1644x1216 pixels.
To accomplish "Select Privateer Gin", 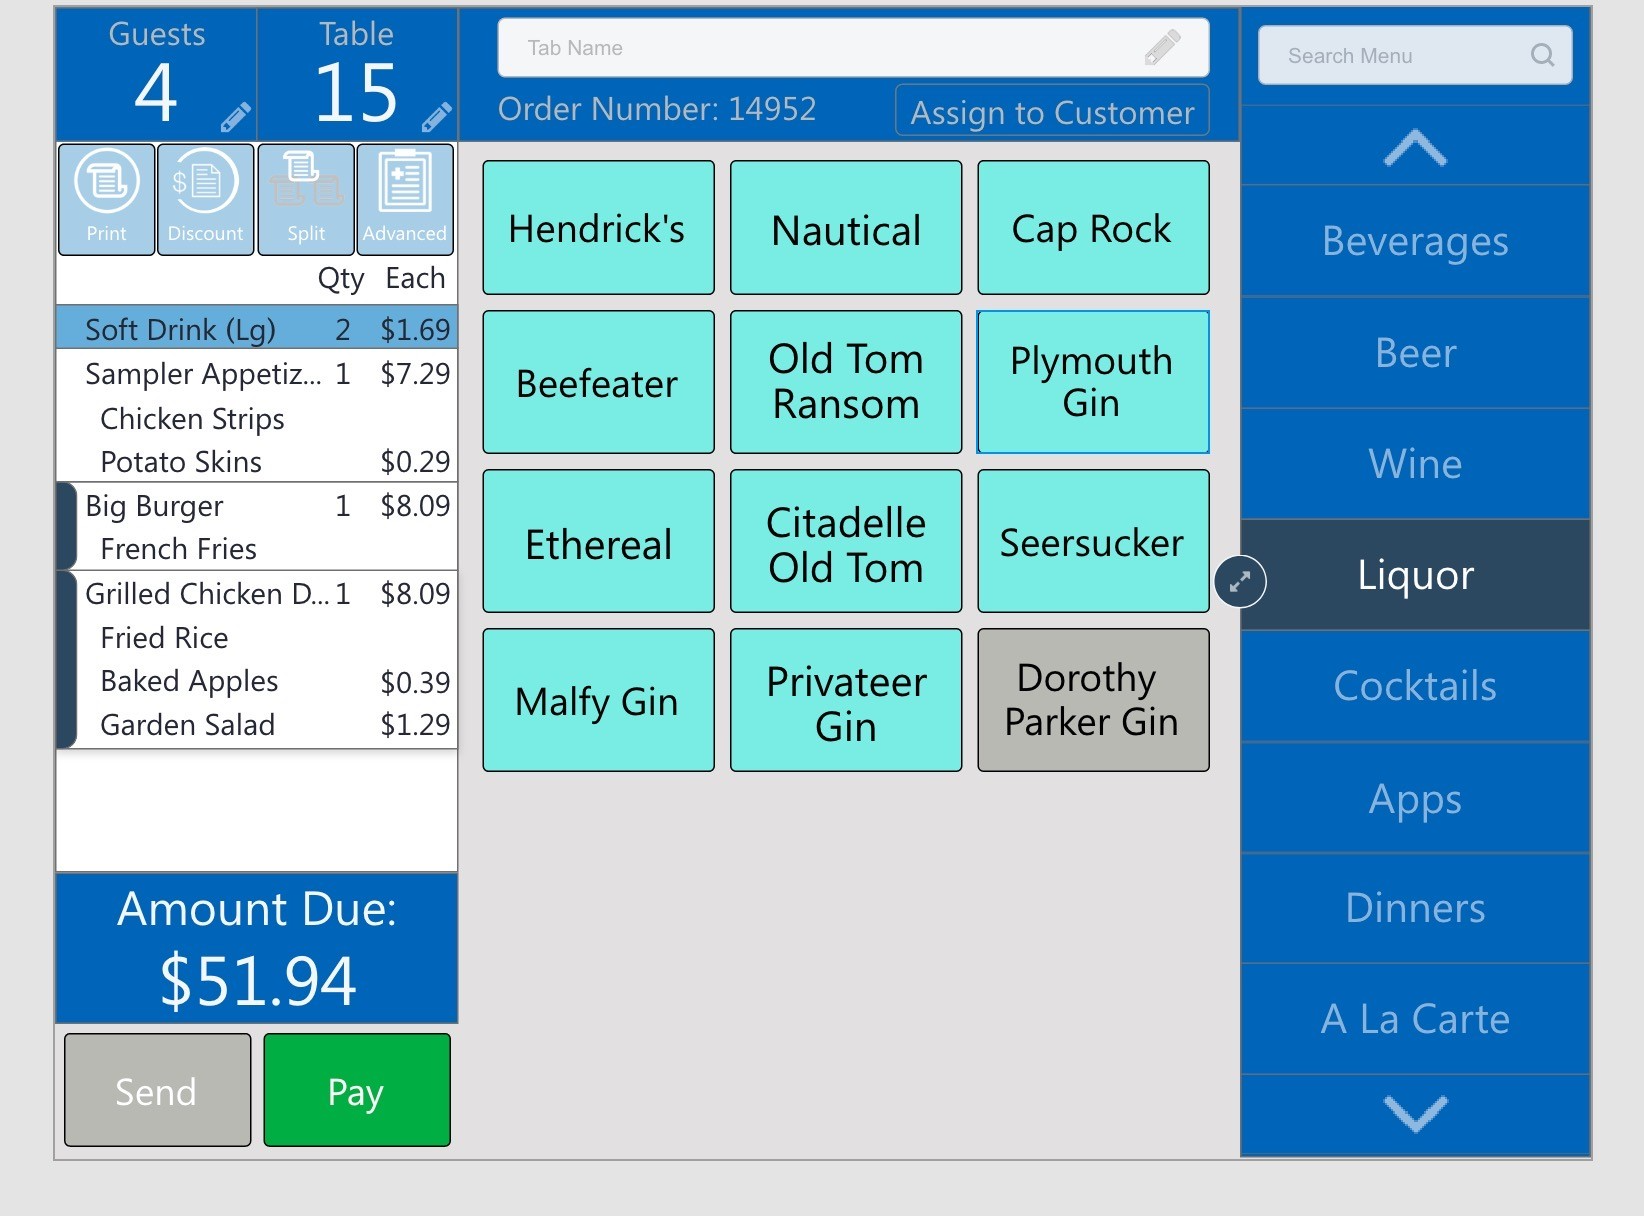I will click(x=846, y=700).
